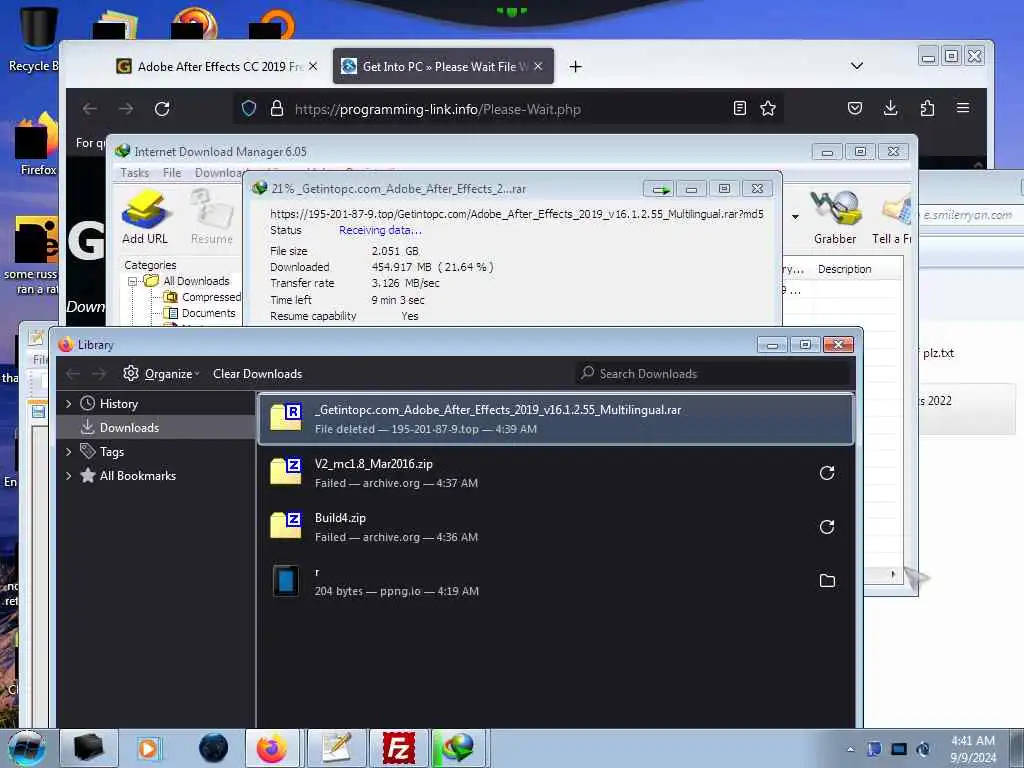
Task: Open Internet Download Manager taskbar icon
Action: 457,748
